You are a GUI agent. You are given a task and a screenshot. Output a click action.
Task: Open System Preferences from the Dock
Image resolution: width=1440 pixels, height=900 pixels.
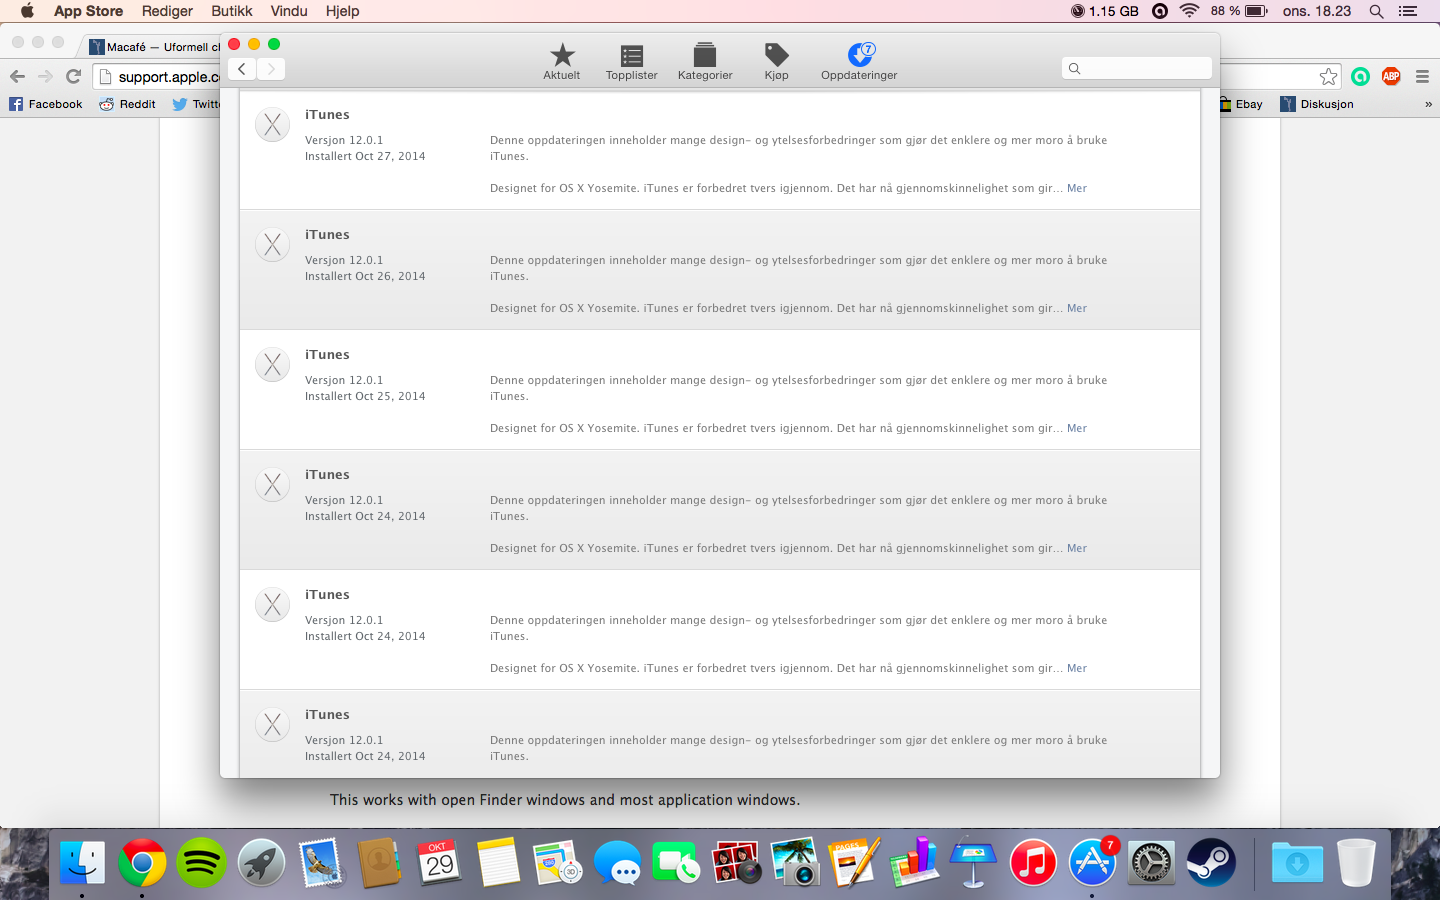click(x=1152, y=862)
